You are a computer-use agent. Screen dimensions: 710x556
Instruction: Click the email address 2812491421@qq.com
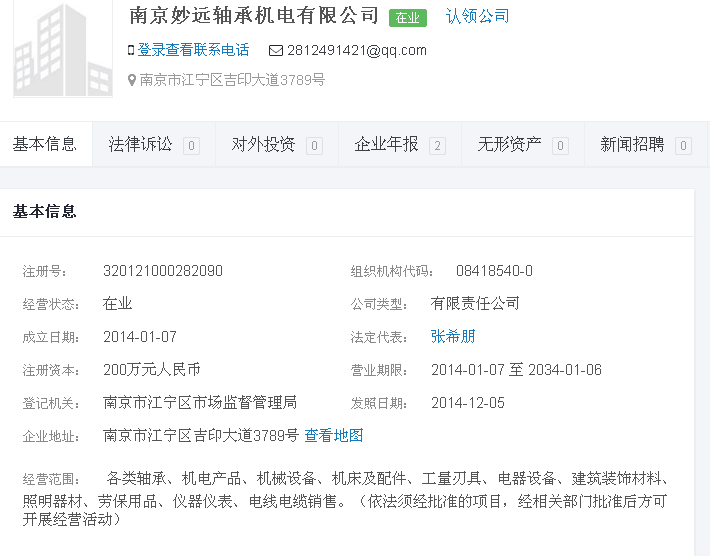pos(357,50)
